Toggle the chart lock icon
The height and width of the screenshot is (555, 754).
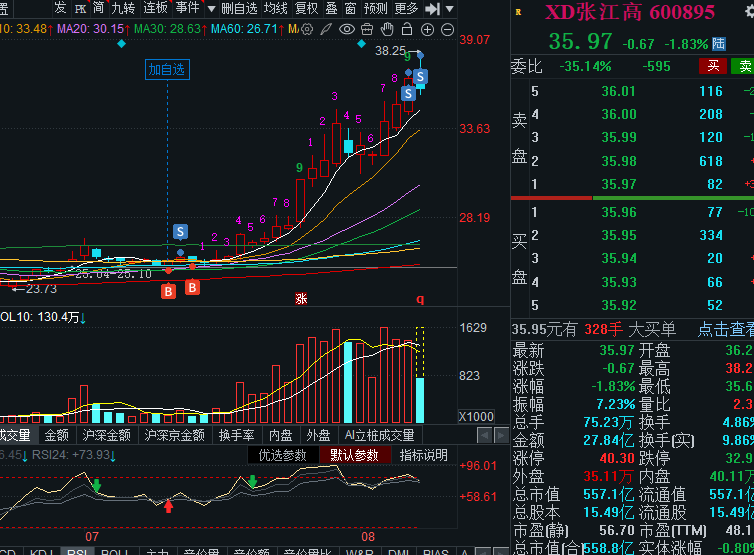click(407, 29)
